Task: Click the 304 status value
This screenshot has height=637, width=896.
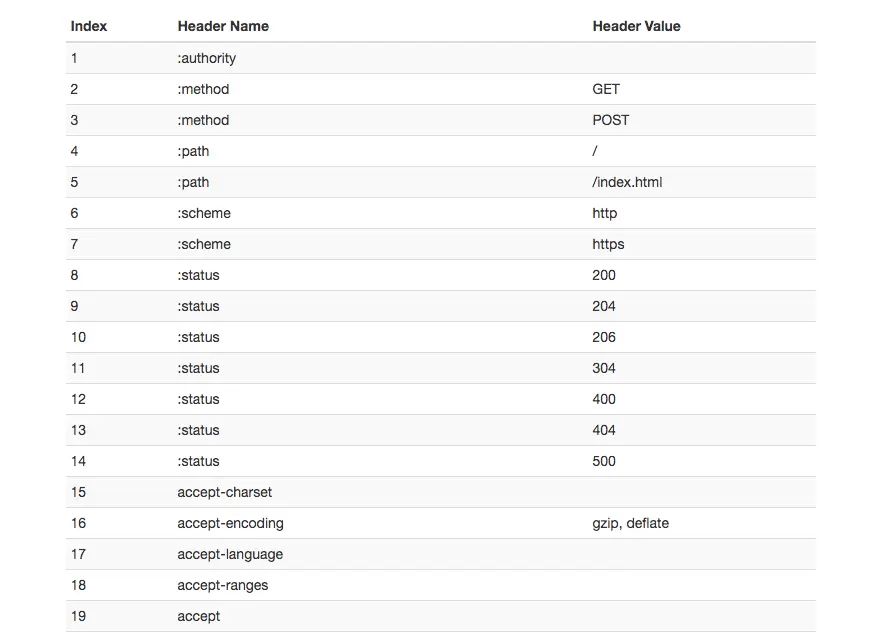Action: tap(604, 368)
